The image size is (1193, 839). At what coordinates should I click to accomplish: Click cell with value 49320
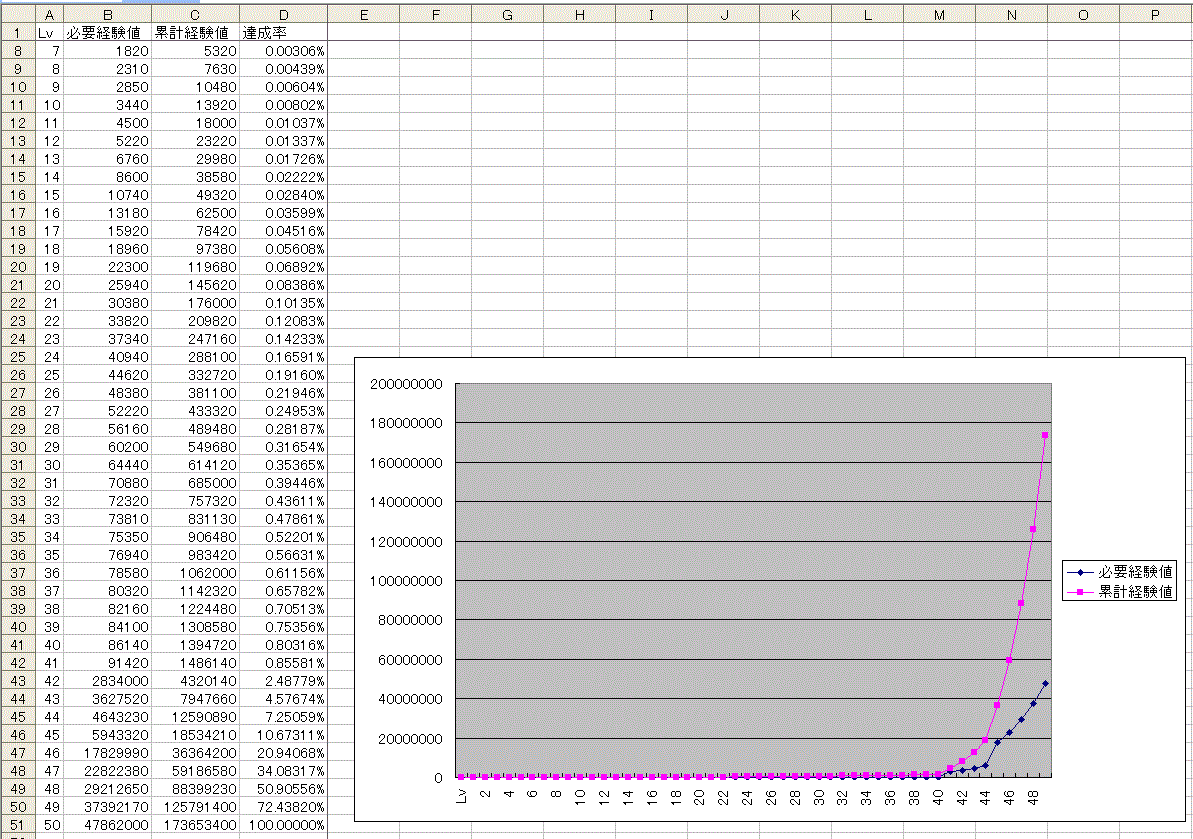pyautogui.click(x=196, y=195)
